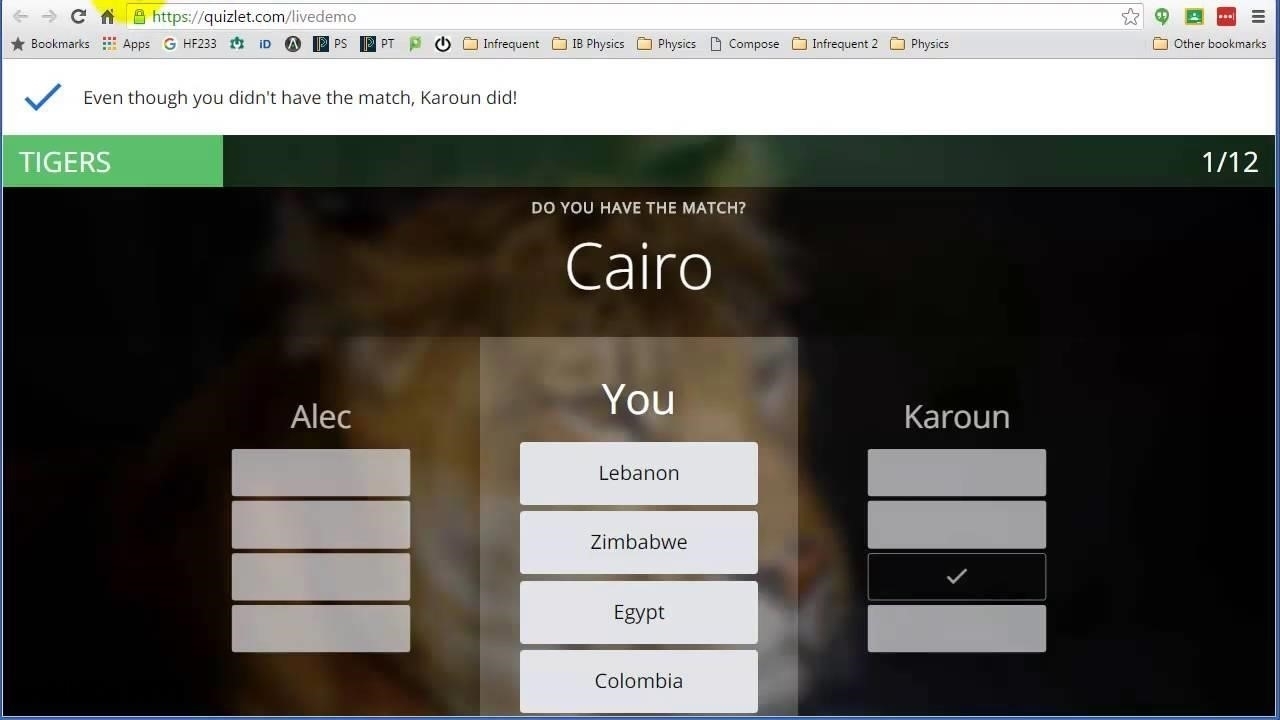The width and height of the screenshot is (1280, 720).
Task: Click the quizlet.com address bar
Action: point(630,16)
